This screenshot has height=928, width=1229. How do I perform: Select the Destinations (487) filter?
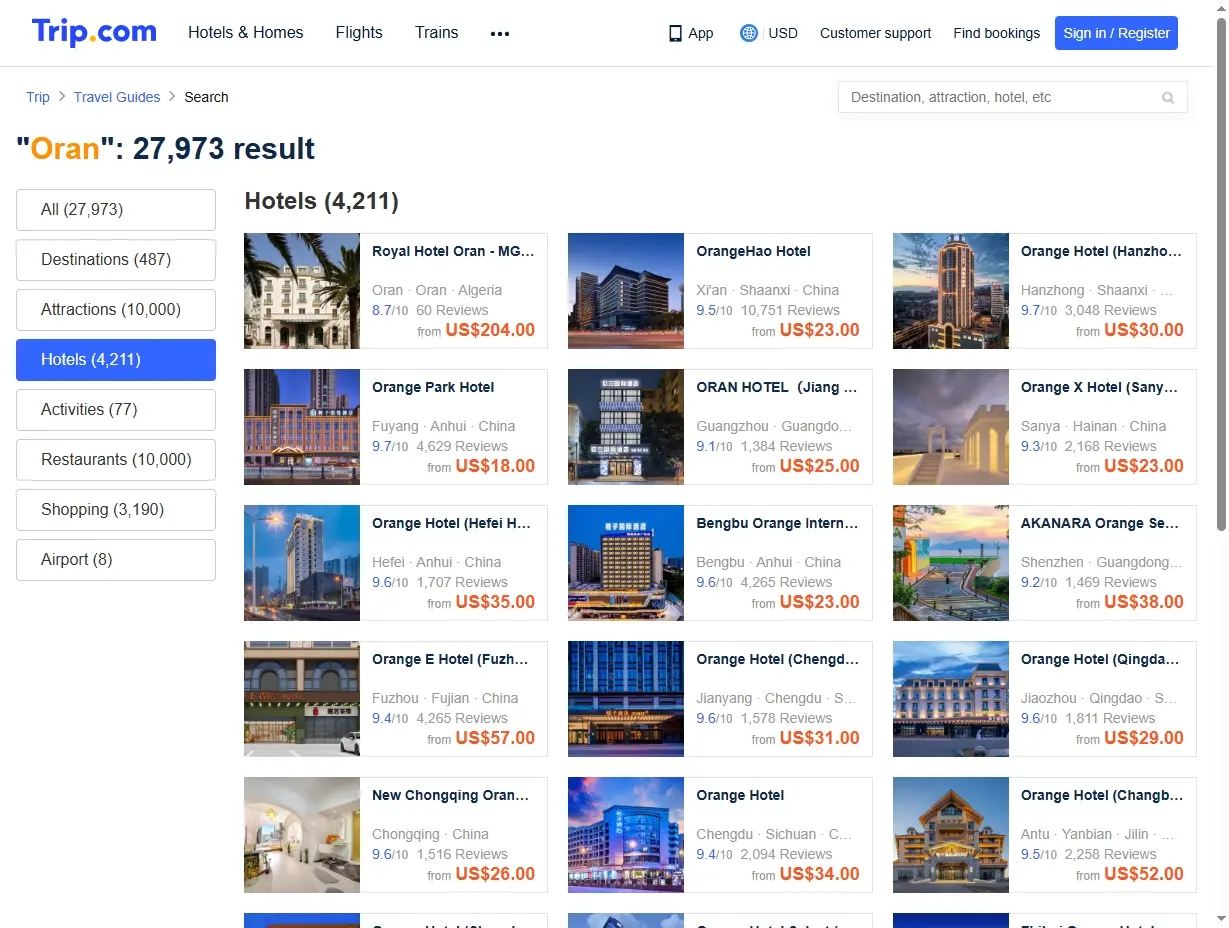(x=116, y=260)
